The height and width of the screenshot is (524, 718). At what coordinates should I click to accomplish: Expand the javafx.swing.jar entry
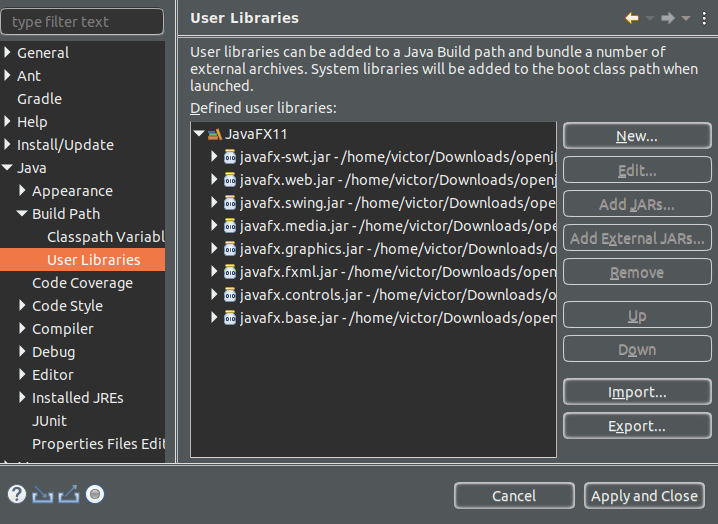[214, 202]
